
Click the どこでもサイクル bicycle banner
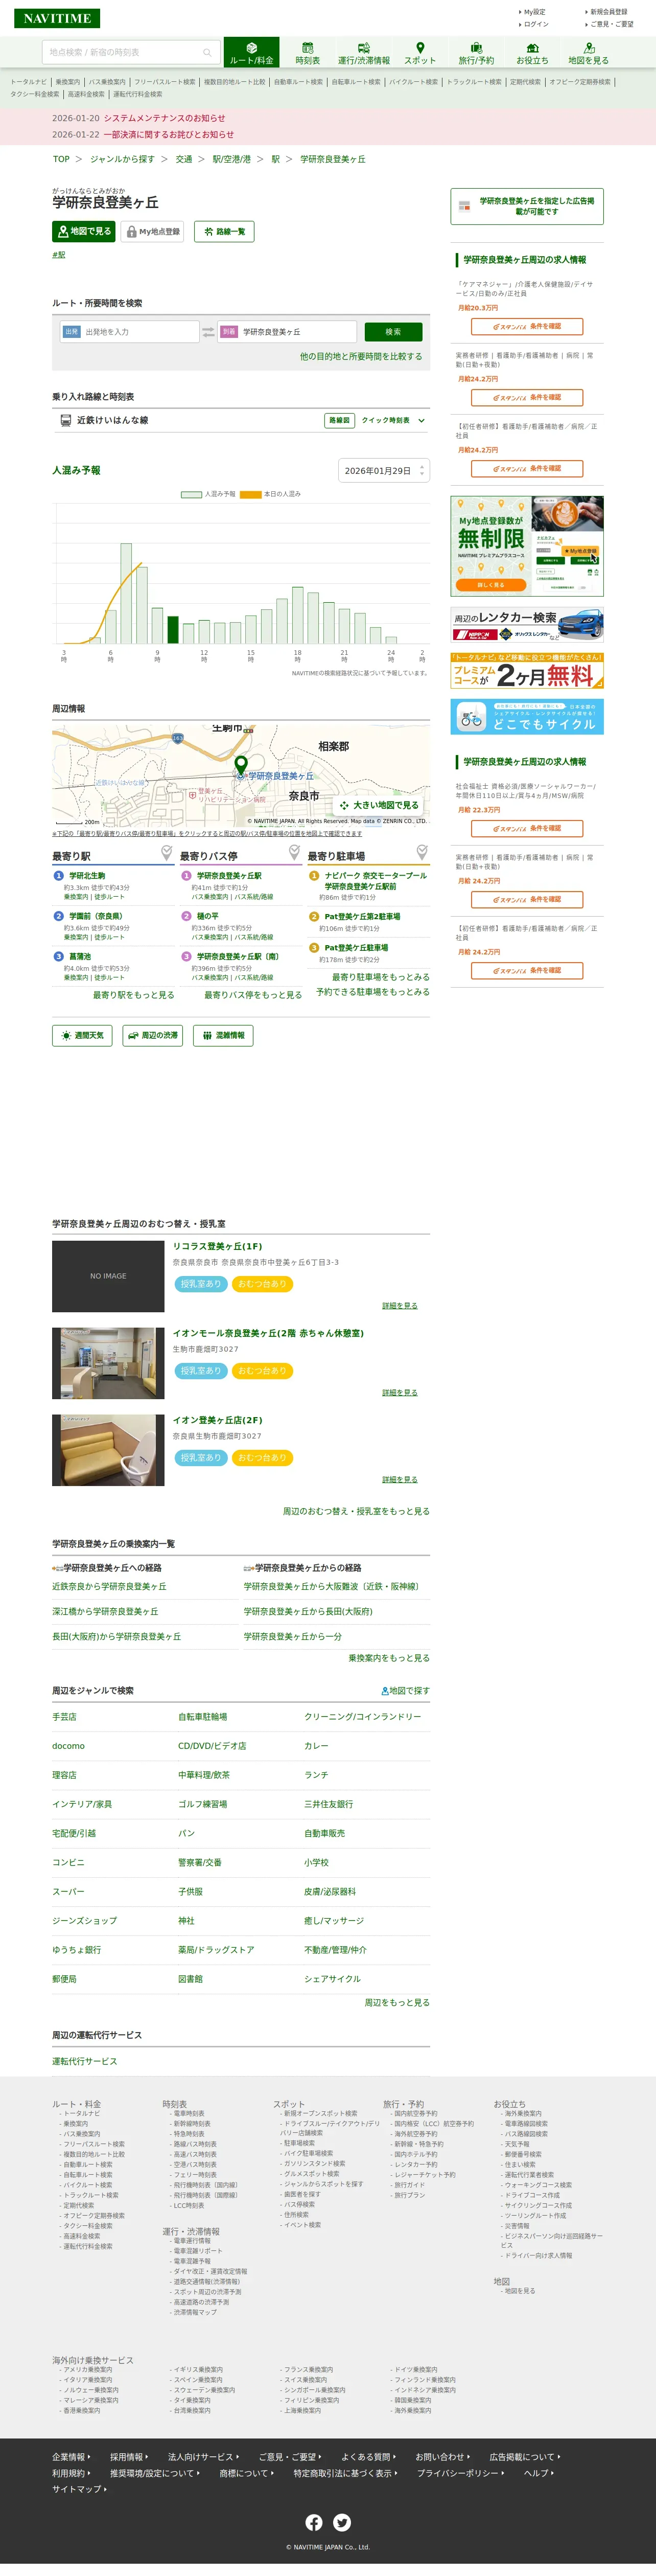(x=527, y=716)
